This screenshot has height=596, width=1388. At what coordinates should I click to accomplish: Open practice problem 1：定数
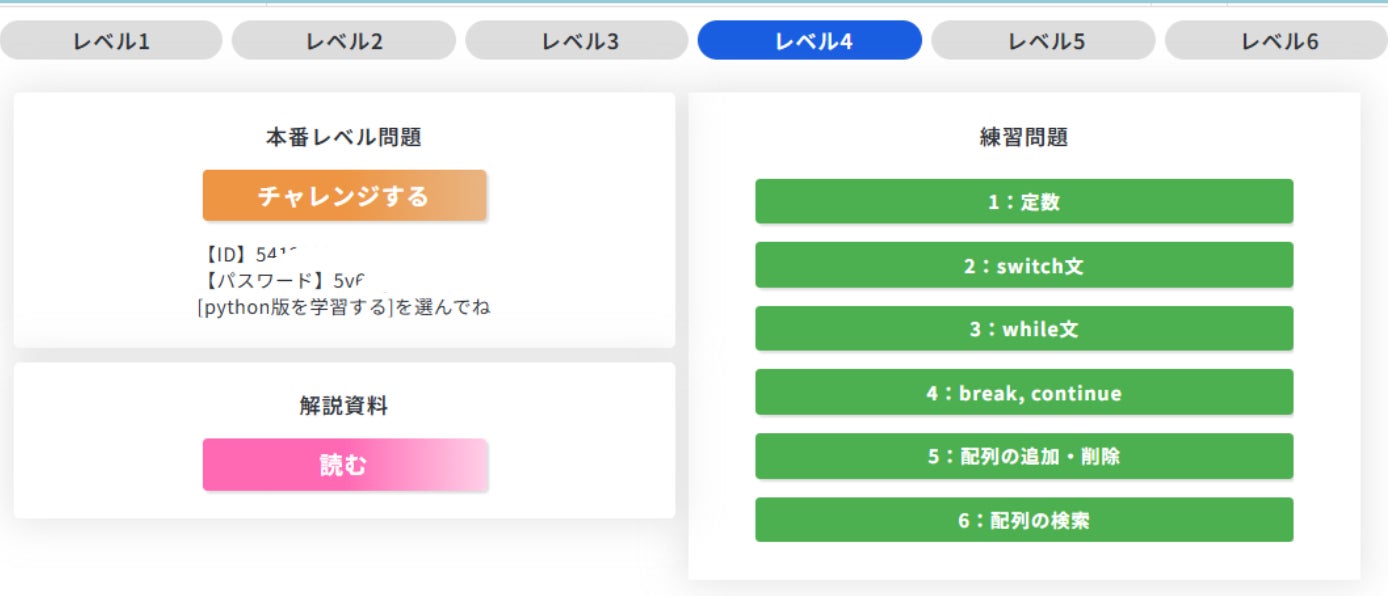pyautogui.click(x=1024, y=202)
